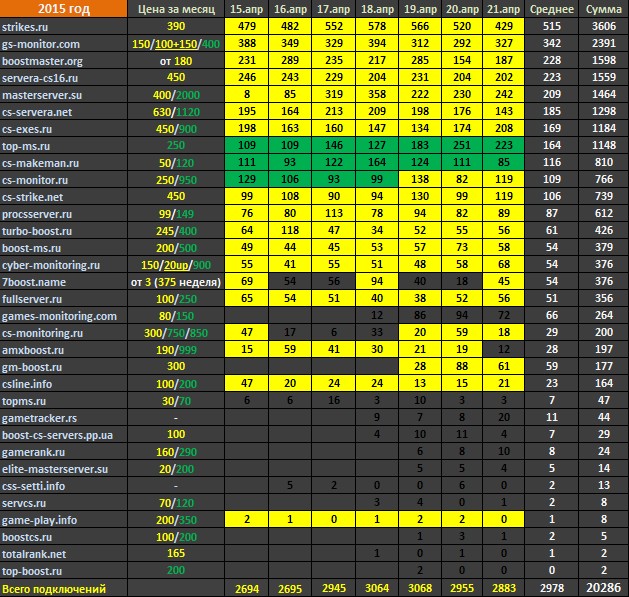The width and height of the screenshot is (629, 597).
Task: Select the cs-makeman.ru green cell 164
Action: 377,162
